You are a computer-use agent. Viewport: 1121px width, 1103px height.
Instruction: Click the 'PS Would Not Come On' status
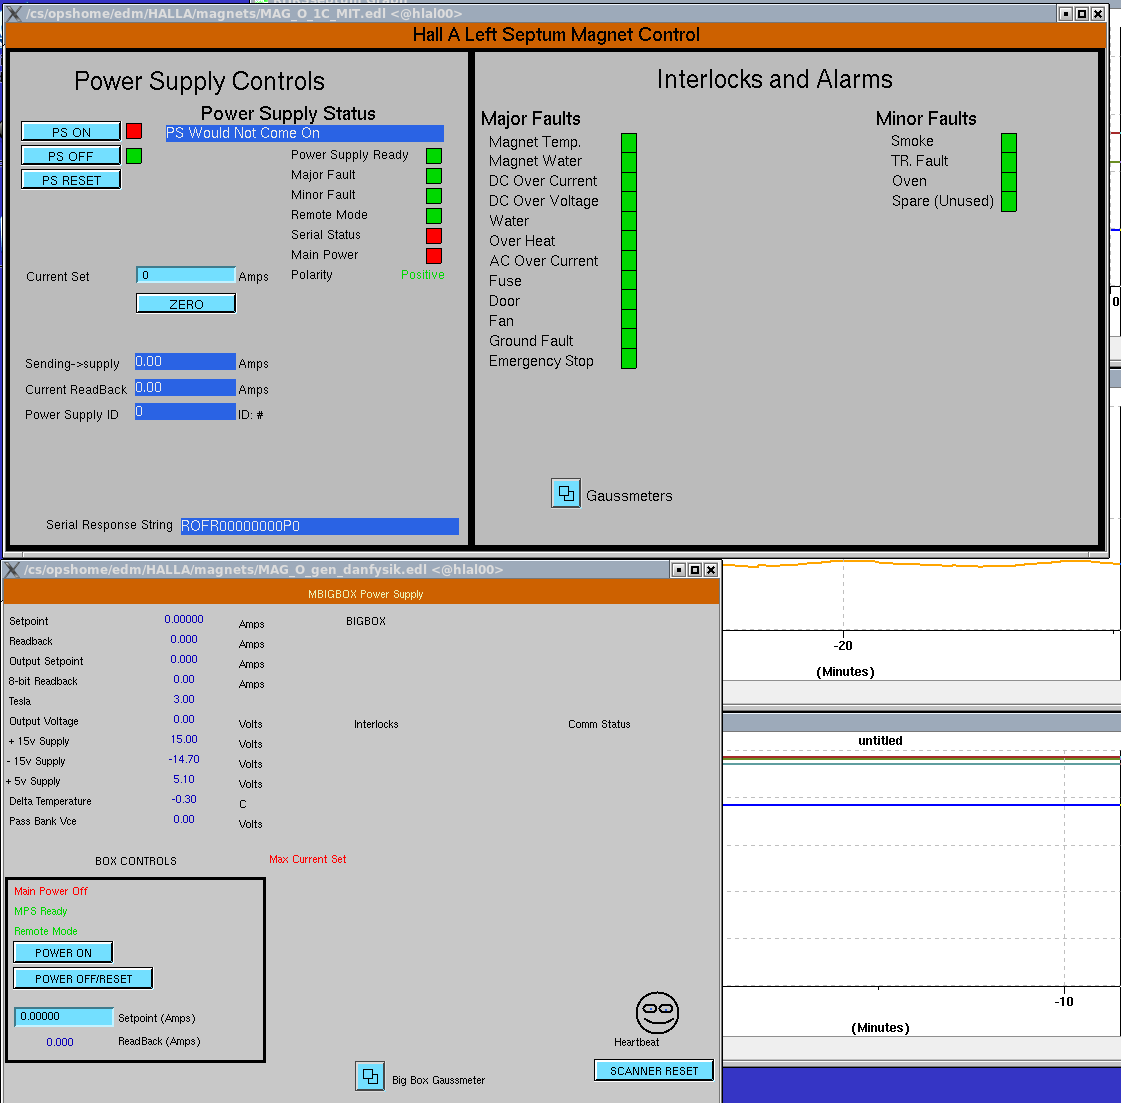click(305, 133)
